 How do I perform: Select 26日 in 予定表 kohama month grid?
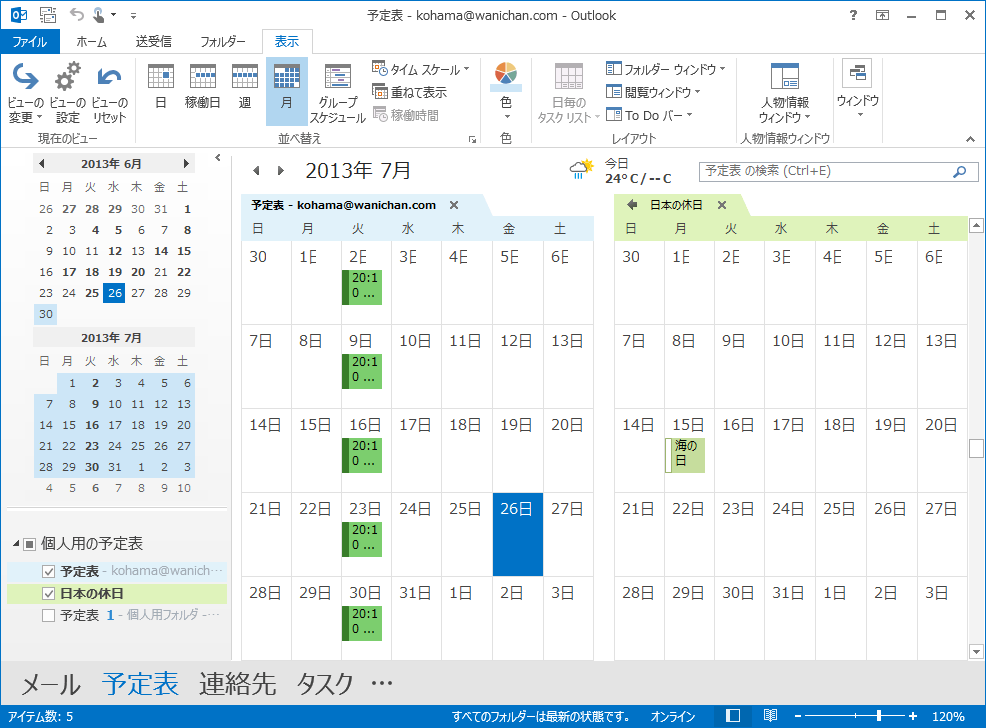[x=518, y=534]
